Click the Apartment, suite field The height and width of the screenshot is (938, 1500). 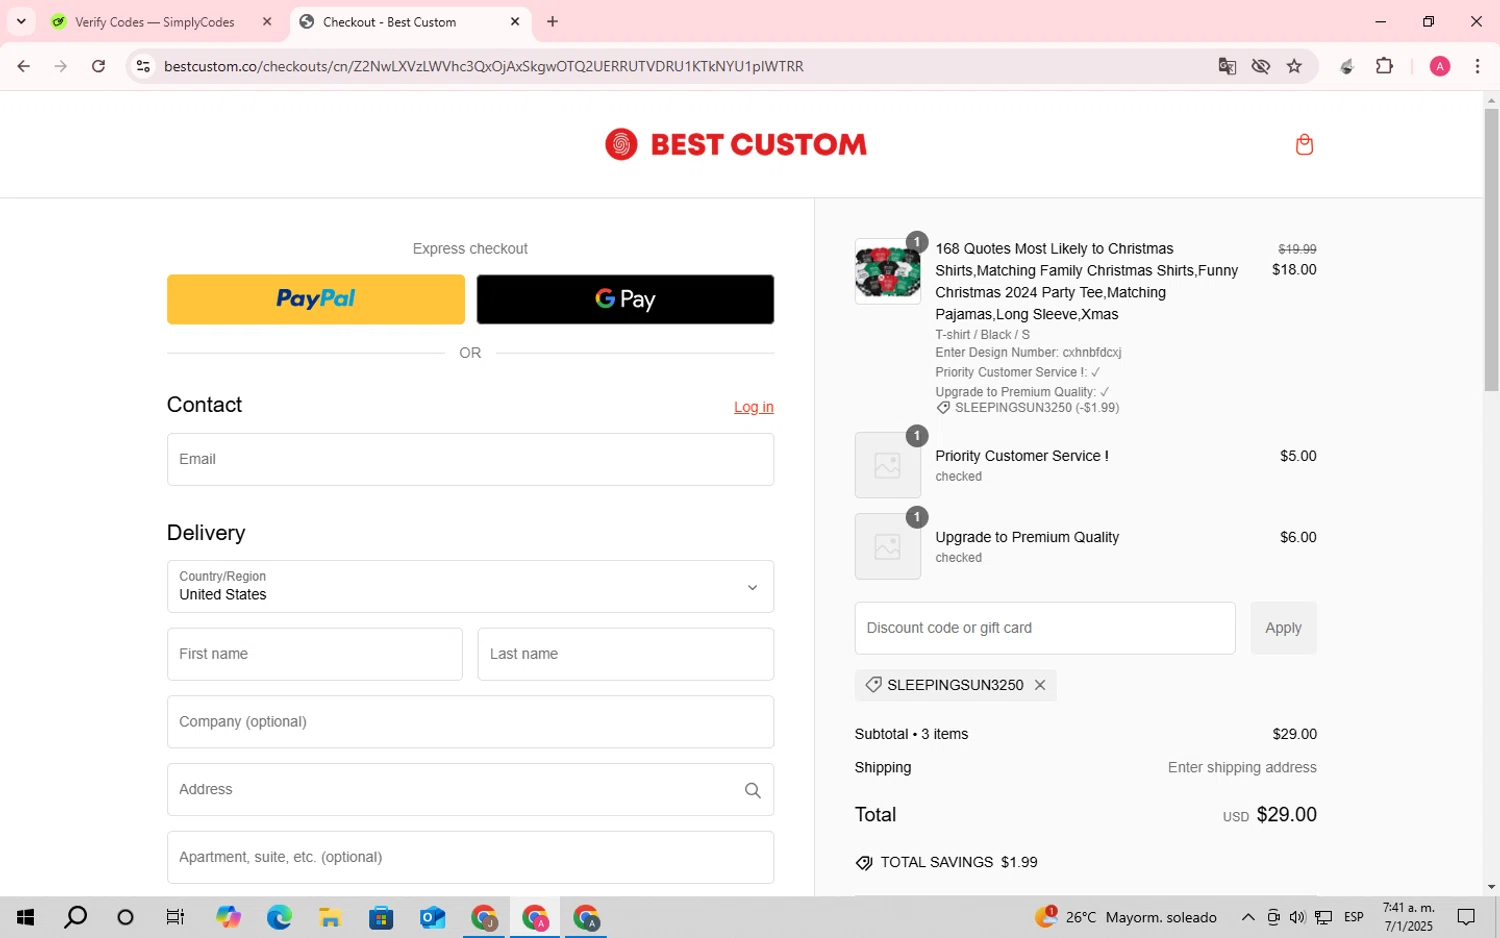(470, 857)
